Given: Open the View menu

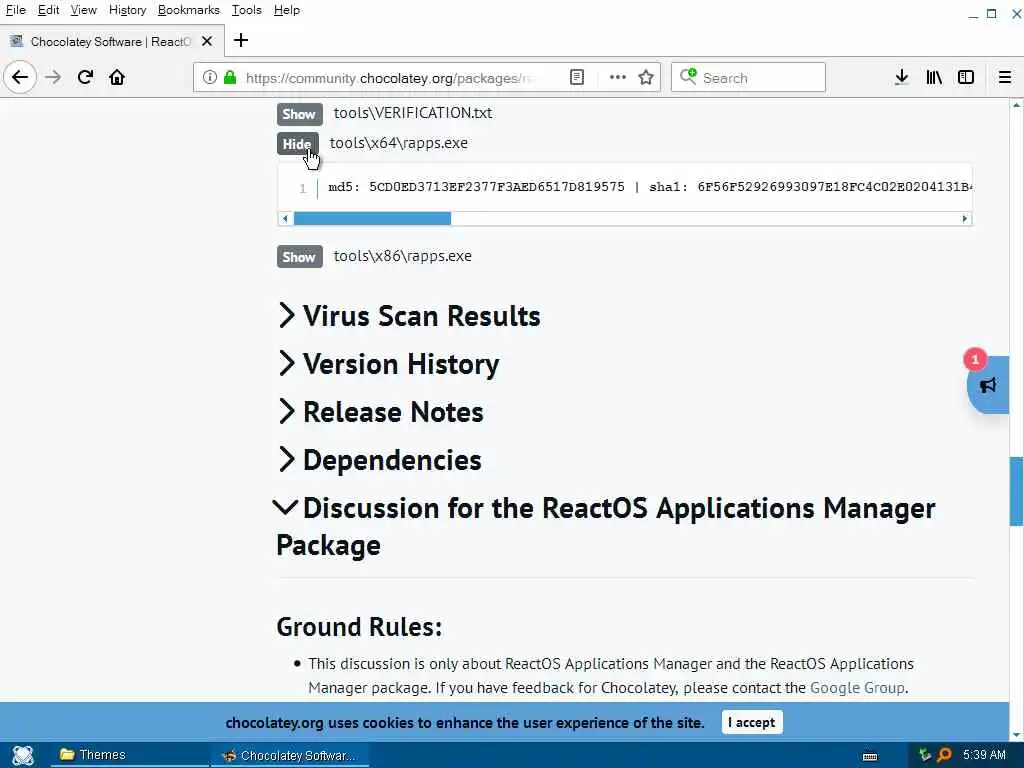Looking at the screenshot, I should coord(84,10).
